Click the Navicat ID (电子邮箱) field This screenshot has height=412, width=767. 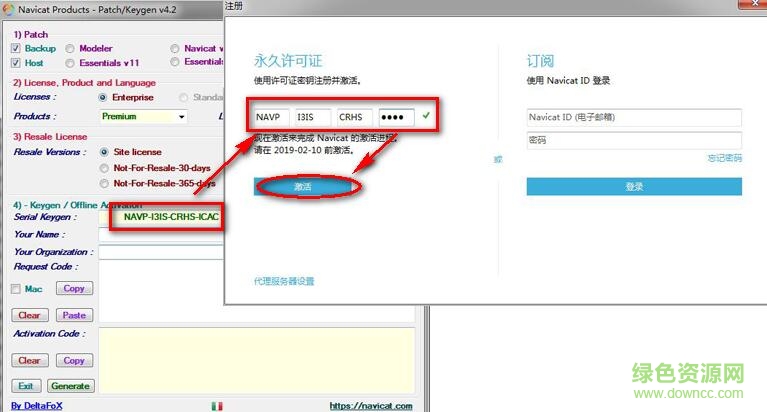click(634, 117)
